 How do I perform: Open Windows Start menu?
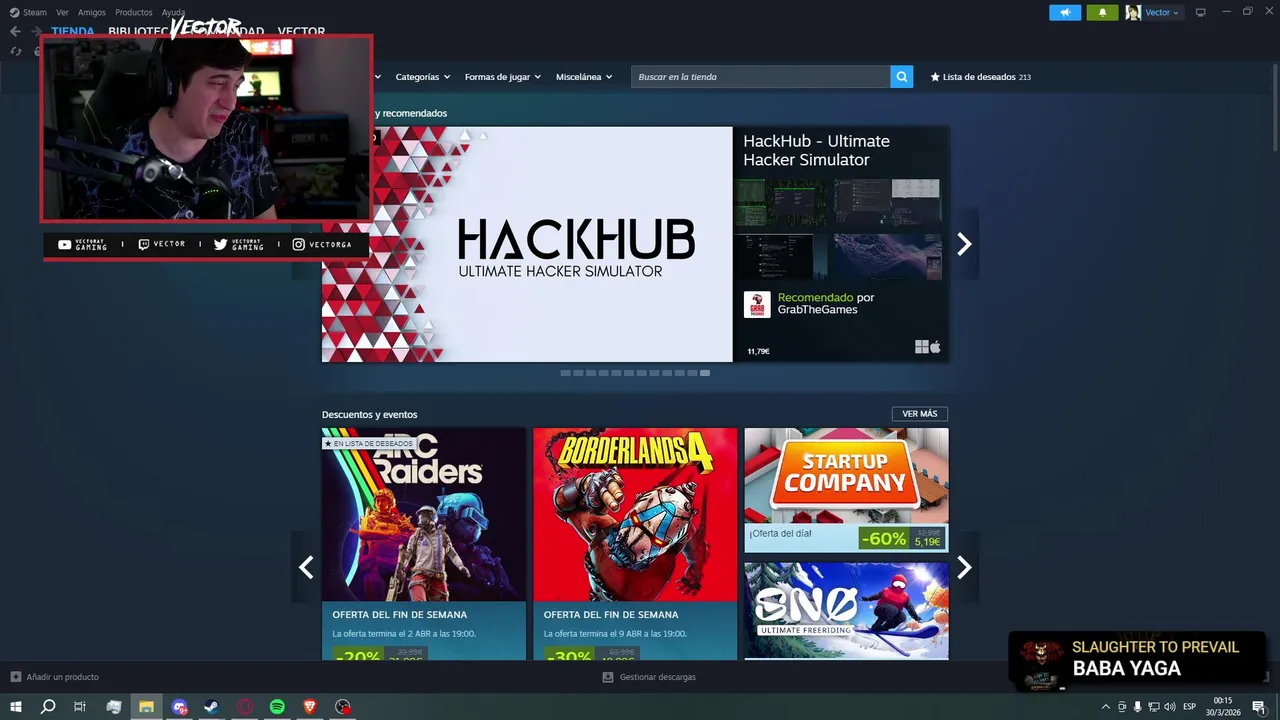(15, 707)
